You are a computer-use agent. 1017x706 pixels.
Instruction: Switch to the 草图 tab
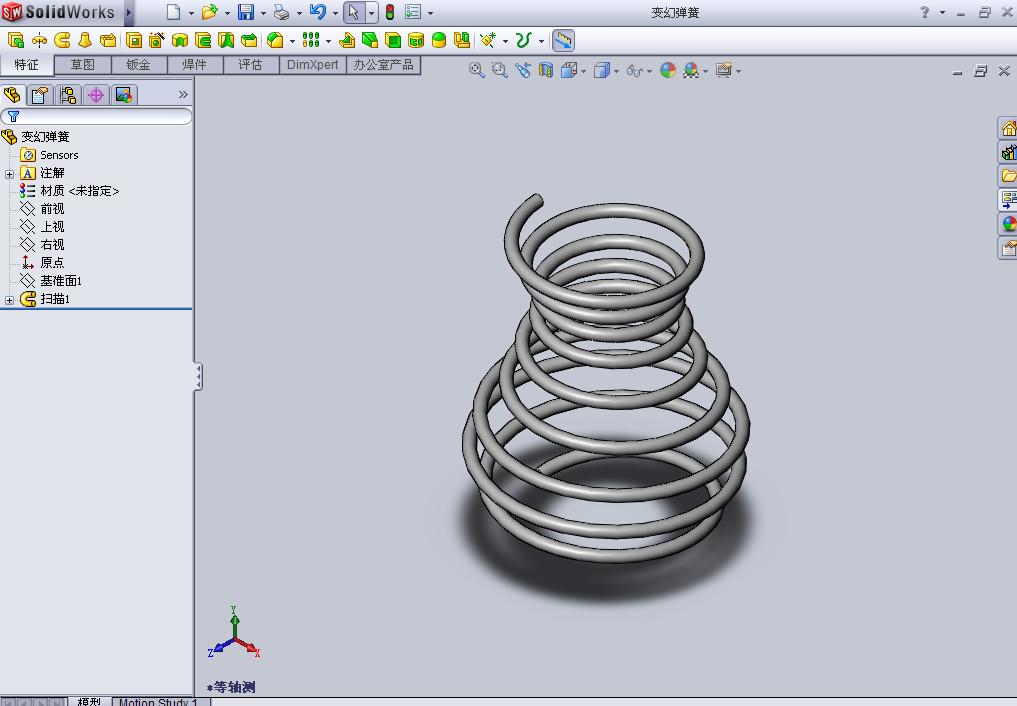coord(82,65)
